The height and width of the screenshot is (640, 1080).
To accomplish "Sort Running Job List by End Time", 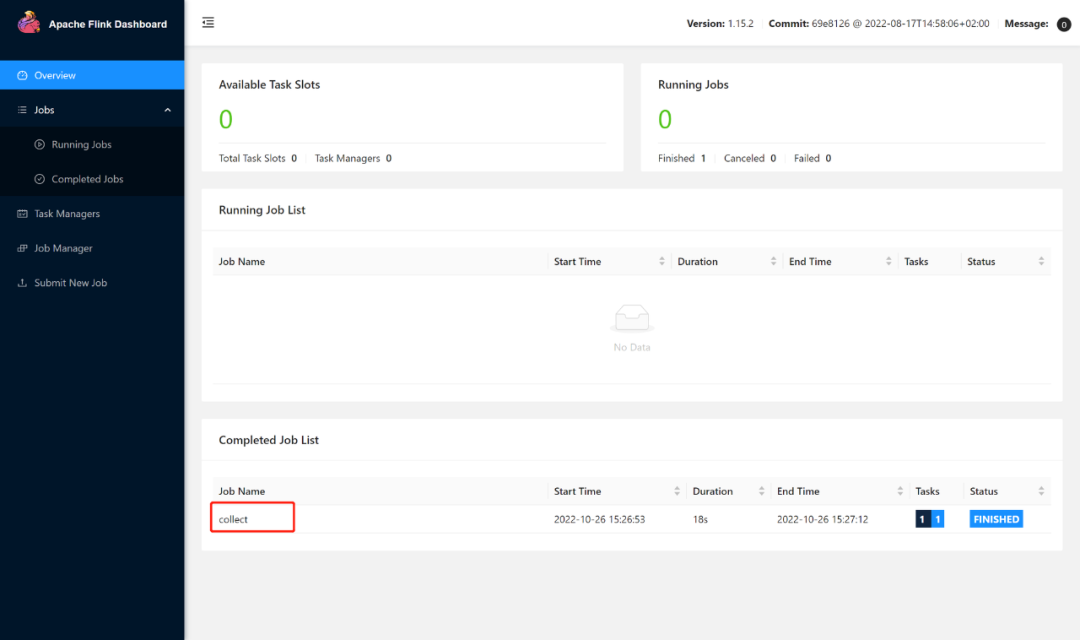I will click(x=889, y=261).
